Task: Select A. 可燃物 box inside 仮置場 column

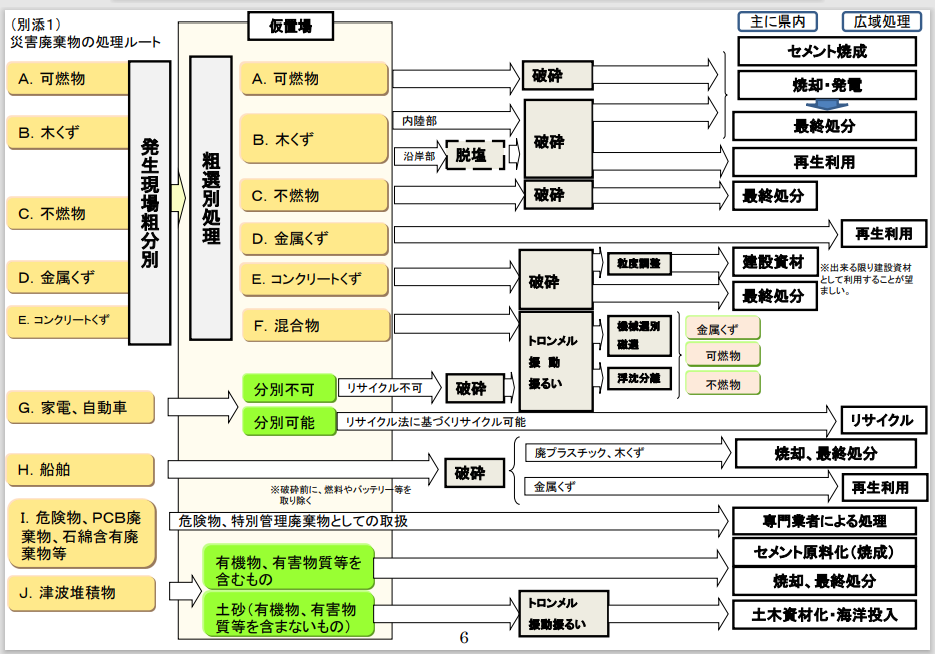Action: (x=314, y=79)
